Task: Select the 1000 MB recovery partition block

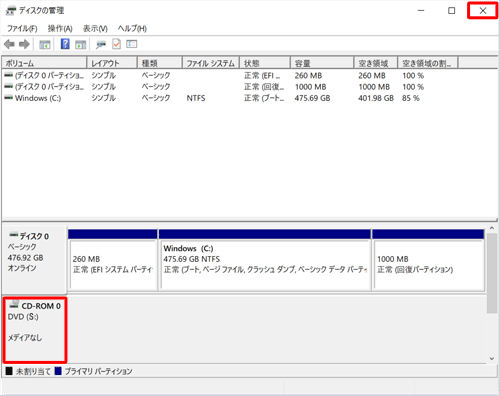Action: 428,260
